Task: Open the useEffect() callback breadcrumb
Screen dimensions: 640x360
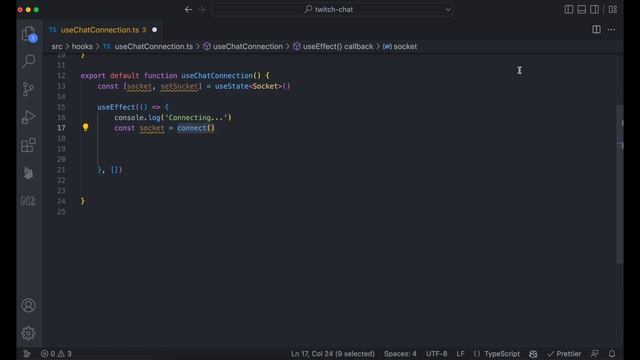Action: point(333,47)
